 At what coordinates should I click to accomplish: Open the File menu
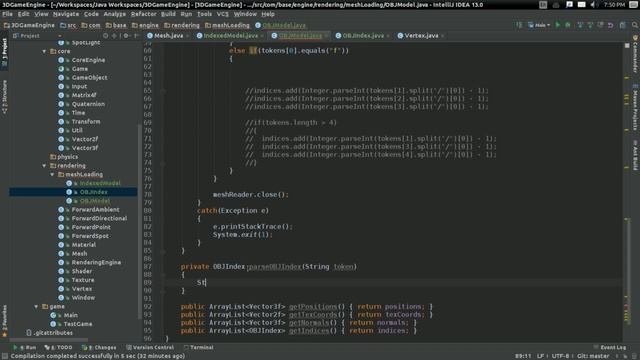point(7,14)
